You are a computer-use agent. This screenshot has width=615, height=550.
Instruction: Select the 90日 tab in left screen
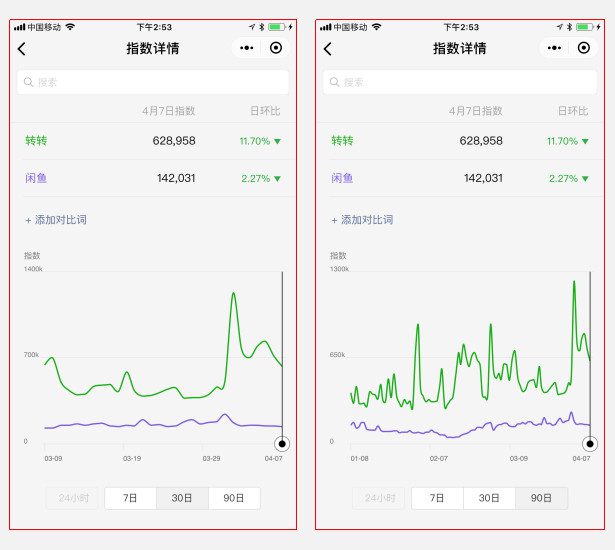[234, 498]
